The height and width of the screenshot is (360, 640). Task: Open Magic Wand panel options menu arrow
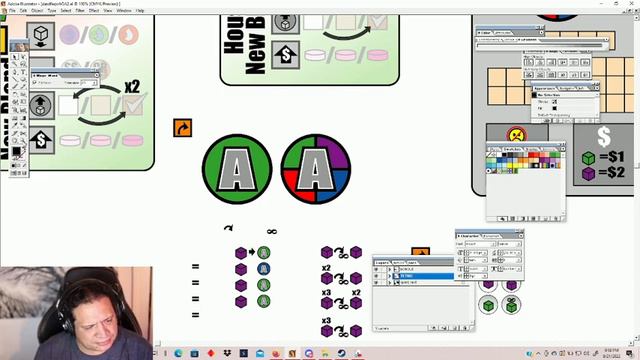coord(96,75)
